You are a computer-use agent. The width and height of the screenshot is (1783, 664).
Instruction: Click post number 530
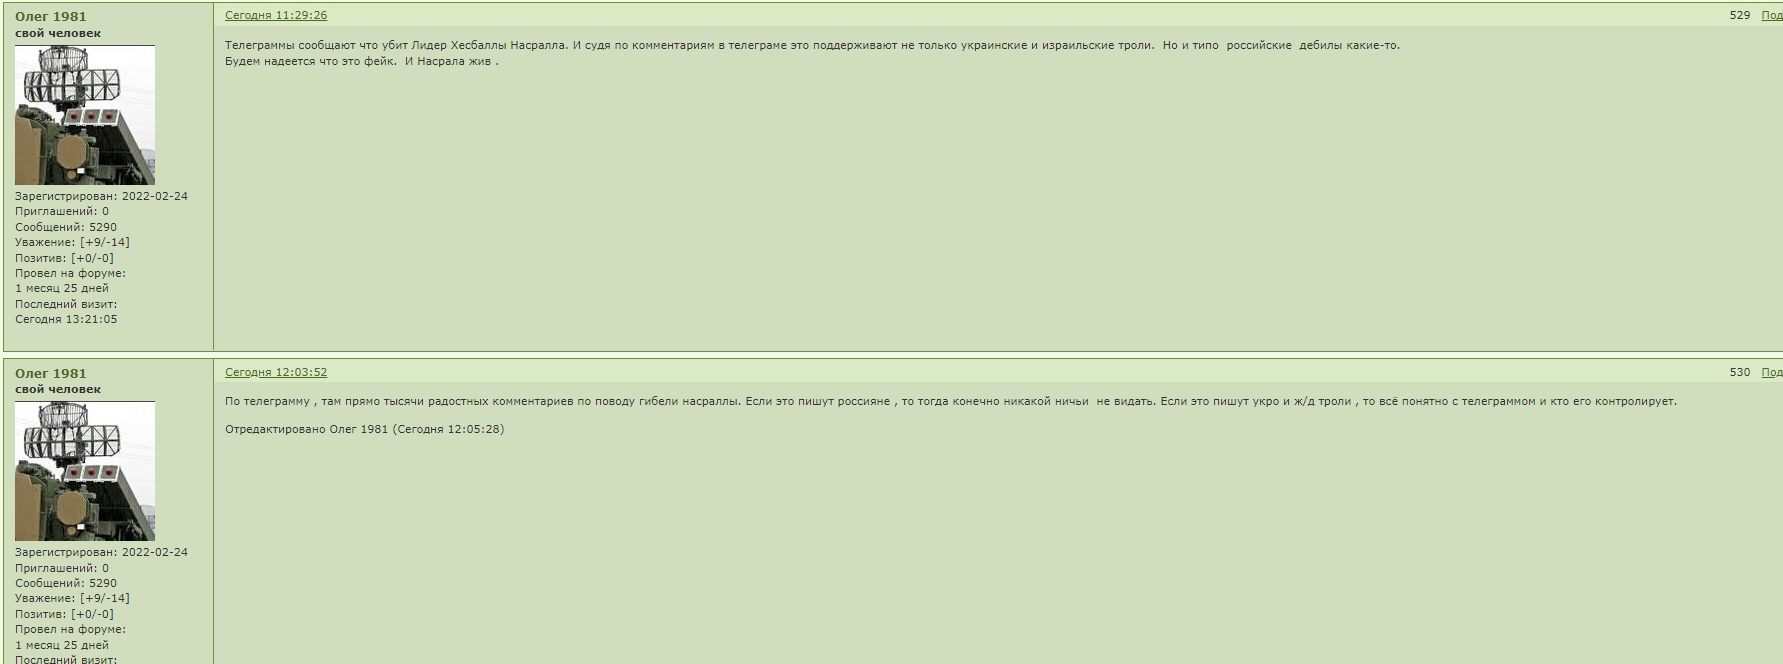pos(1740,372)
